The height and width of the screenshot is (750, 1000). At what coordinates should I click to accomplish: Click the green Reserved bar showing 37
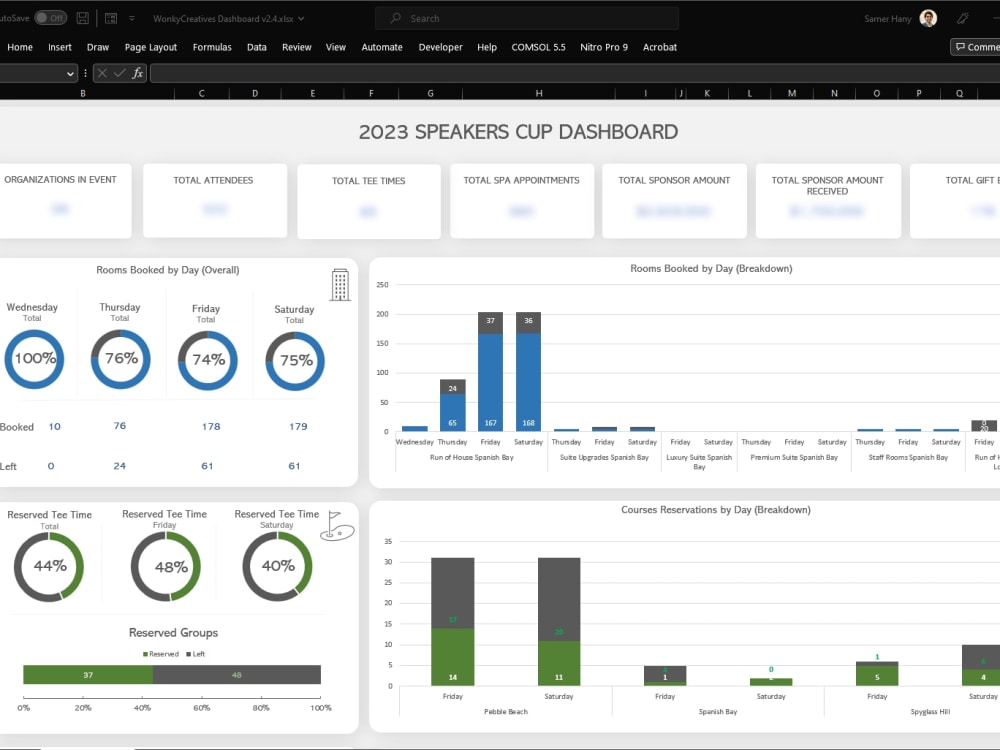88,675
